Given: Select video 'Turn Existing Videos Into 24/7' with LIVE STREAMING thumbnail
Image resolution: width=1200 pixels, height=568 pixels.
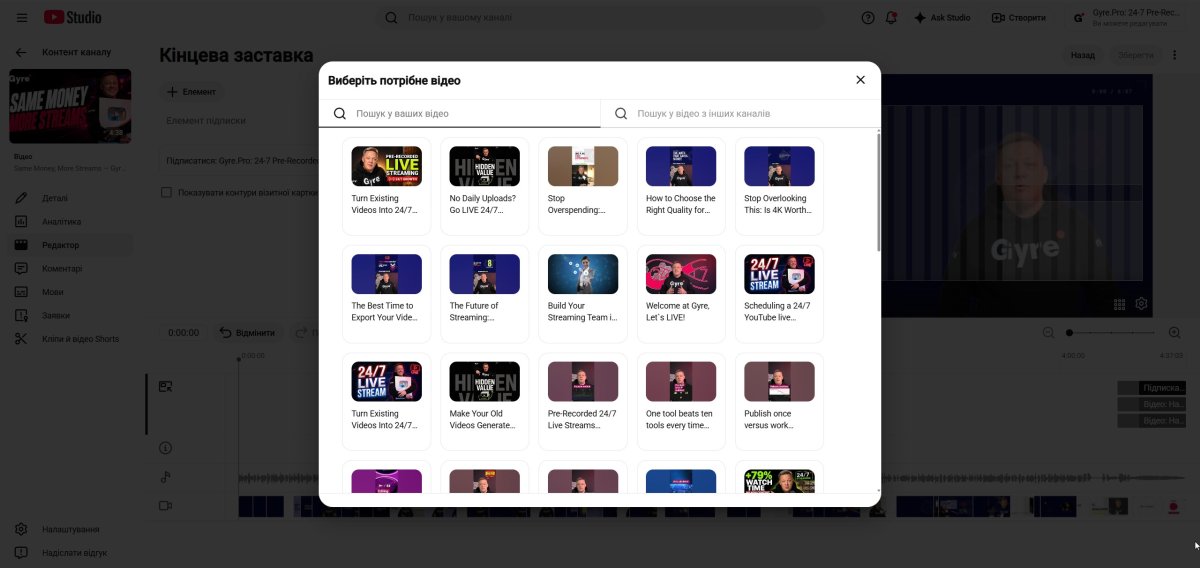Looking at the screenshot, I should (386, 186).
